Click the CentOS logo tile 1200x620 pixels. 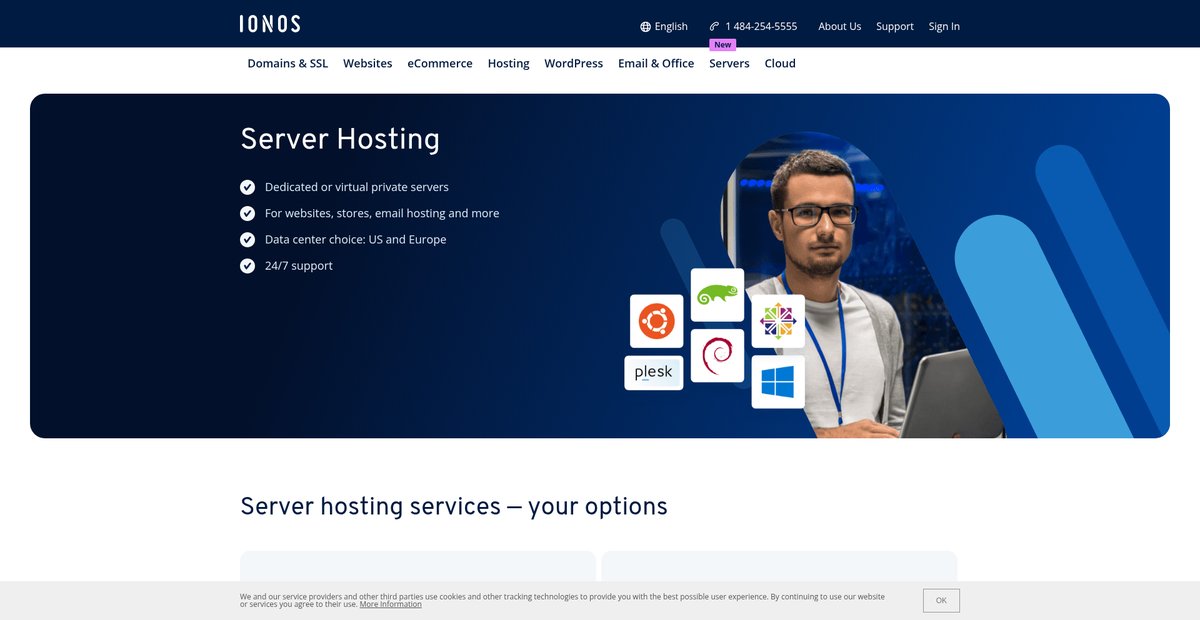coord(778,321)
